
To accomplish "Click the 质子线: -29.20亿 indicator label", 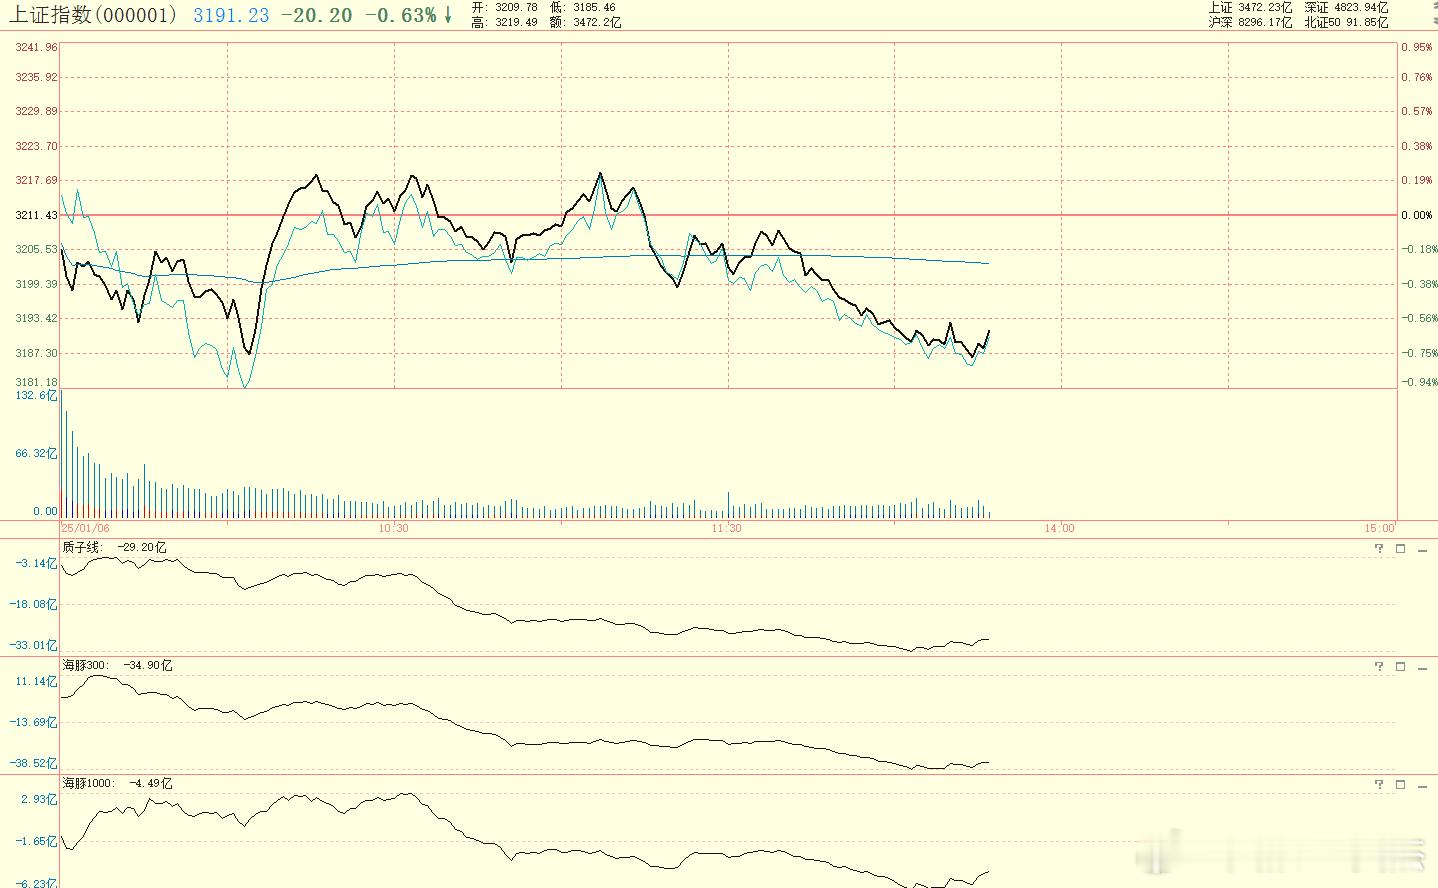I will [115, 547].
